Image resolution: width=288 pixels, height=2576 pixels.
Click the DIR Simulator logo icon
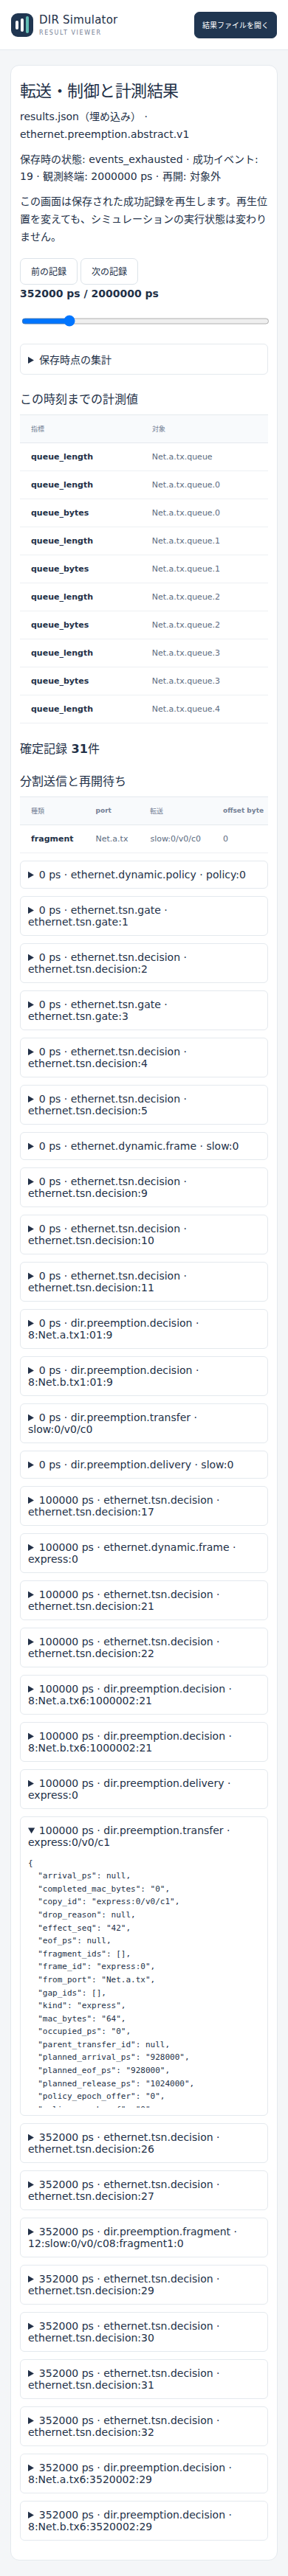22,25
